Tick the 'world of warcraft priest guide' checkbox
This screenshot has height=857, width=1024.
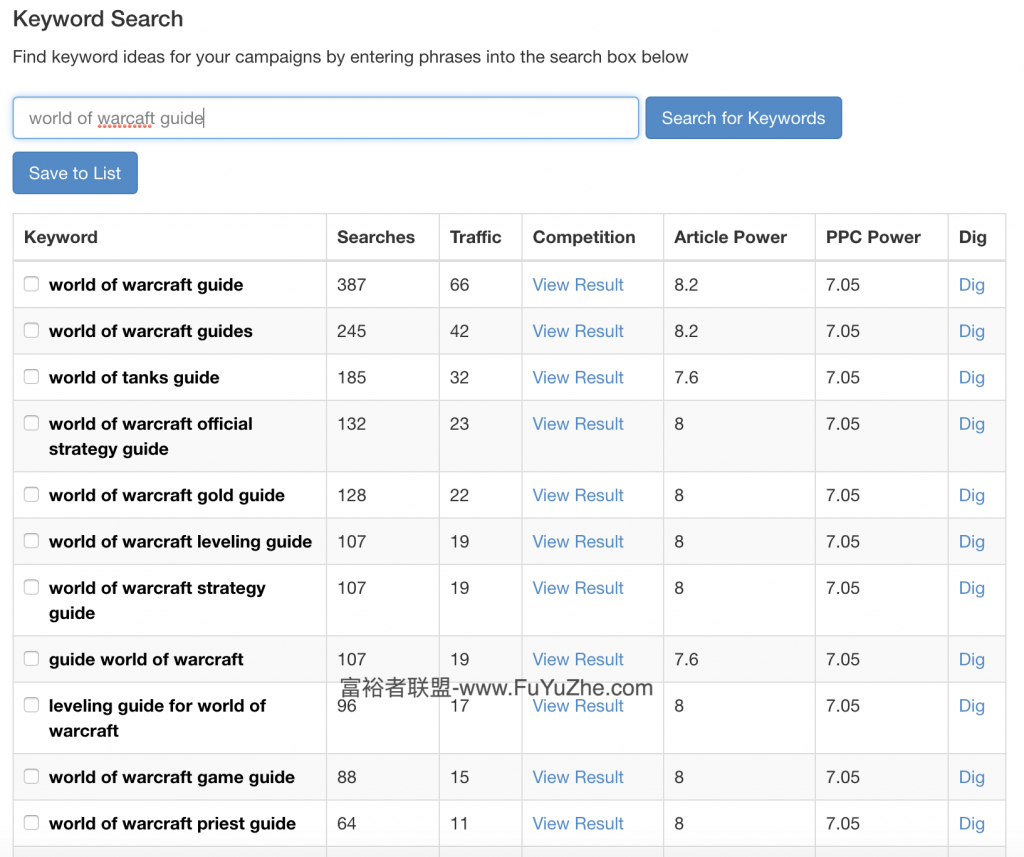click(x=31, y=822)
